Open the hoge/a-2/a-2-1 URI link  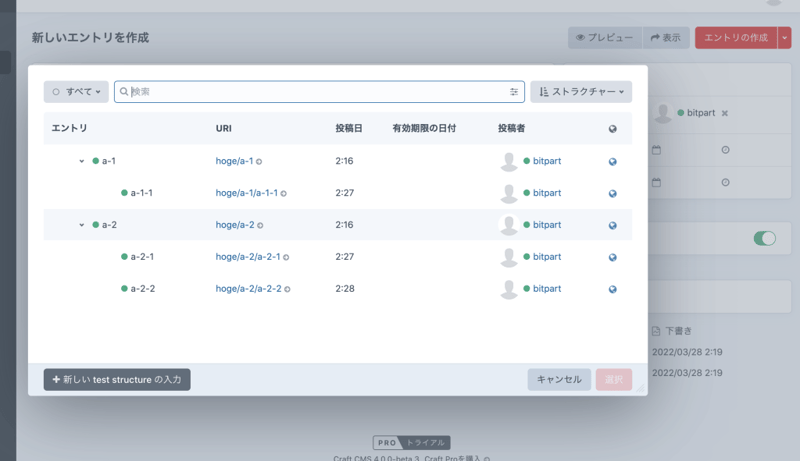247,257
